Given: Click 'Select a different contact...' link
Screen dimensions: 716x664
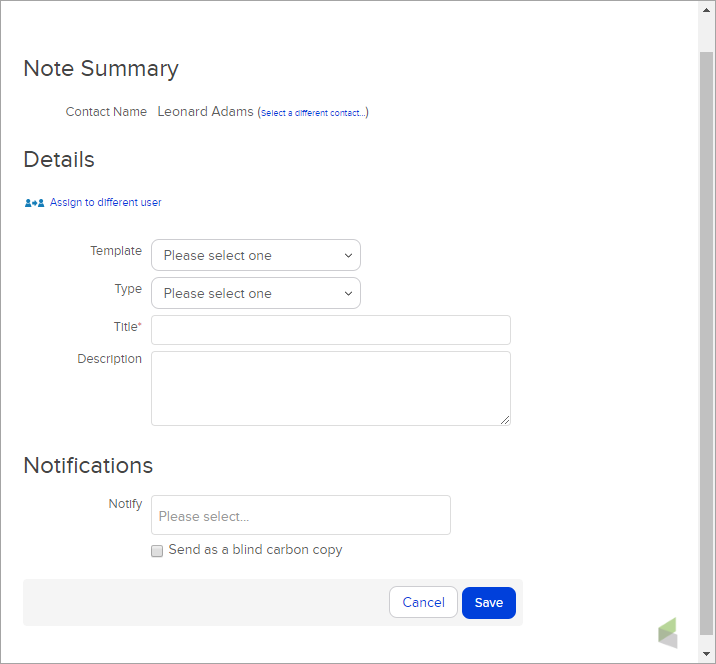Looking at the screenshot, I should pos(313,113).
